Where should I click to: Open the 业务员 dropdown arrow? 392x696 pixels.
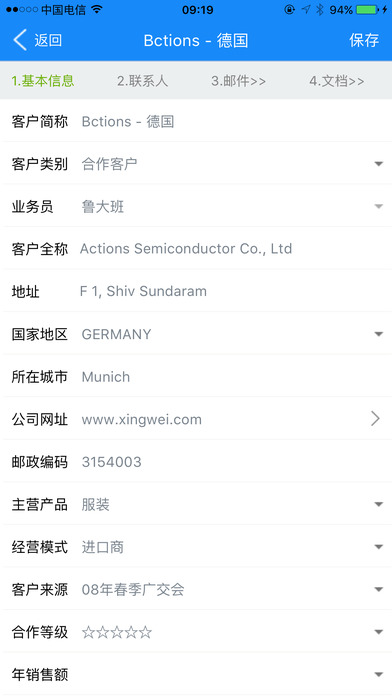378,207
